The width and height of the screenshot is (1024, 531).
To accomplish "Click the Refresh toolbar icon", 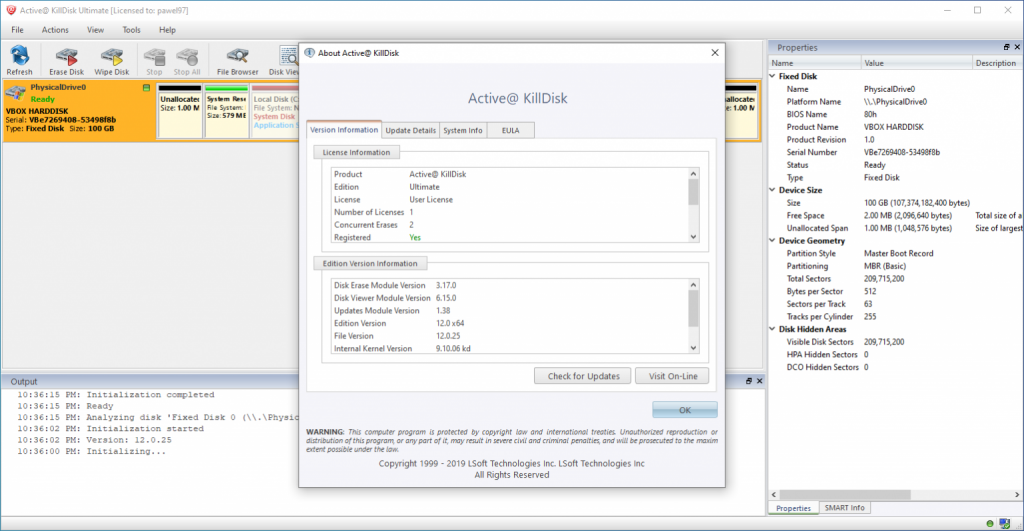I will pyautogui.click(x=19, y=61).
